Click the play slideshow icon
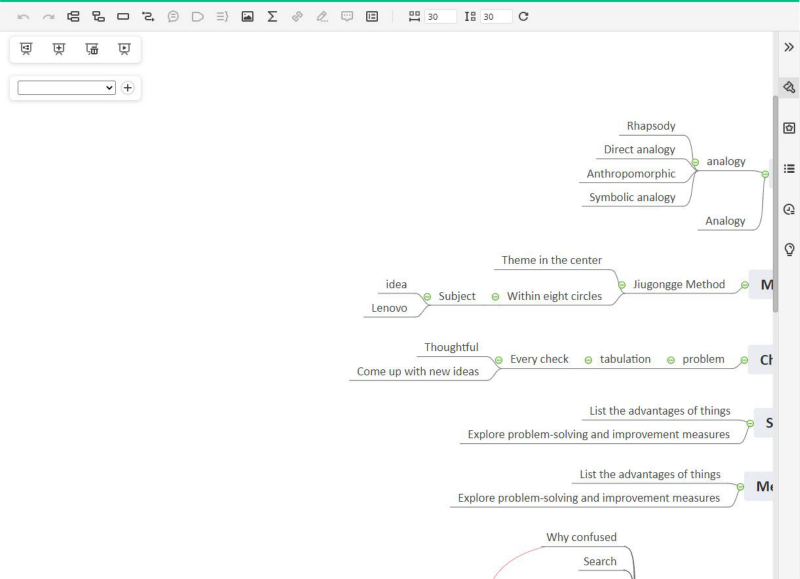Image resolution: width=800 pixels, height=579 pixels. 124,49
